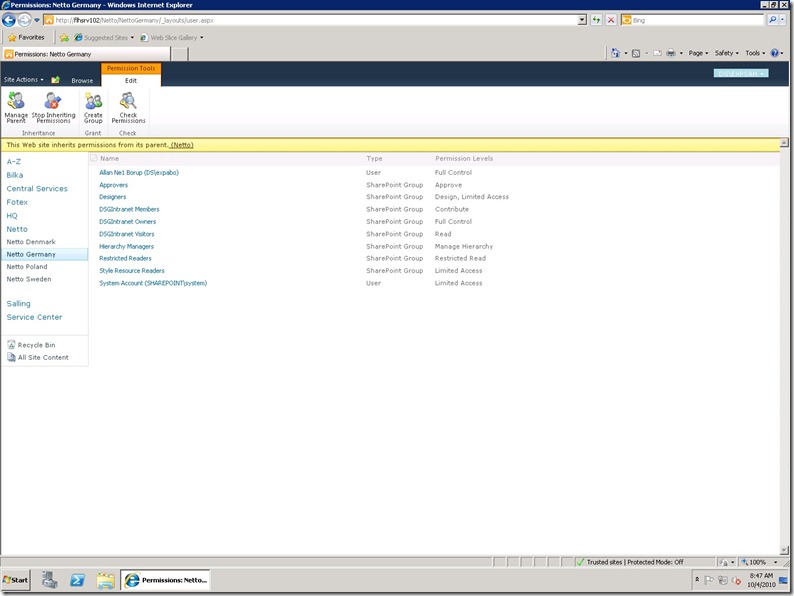
Task: Open the Designers group link
Action: click(x=112, y=197)
